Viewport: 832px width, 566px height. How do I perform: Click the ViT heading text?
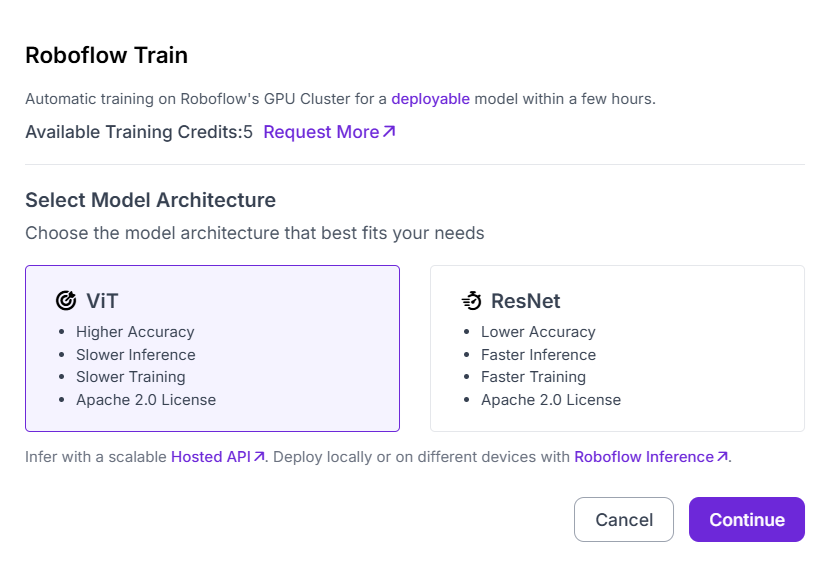[x=102, y=301]
